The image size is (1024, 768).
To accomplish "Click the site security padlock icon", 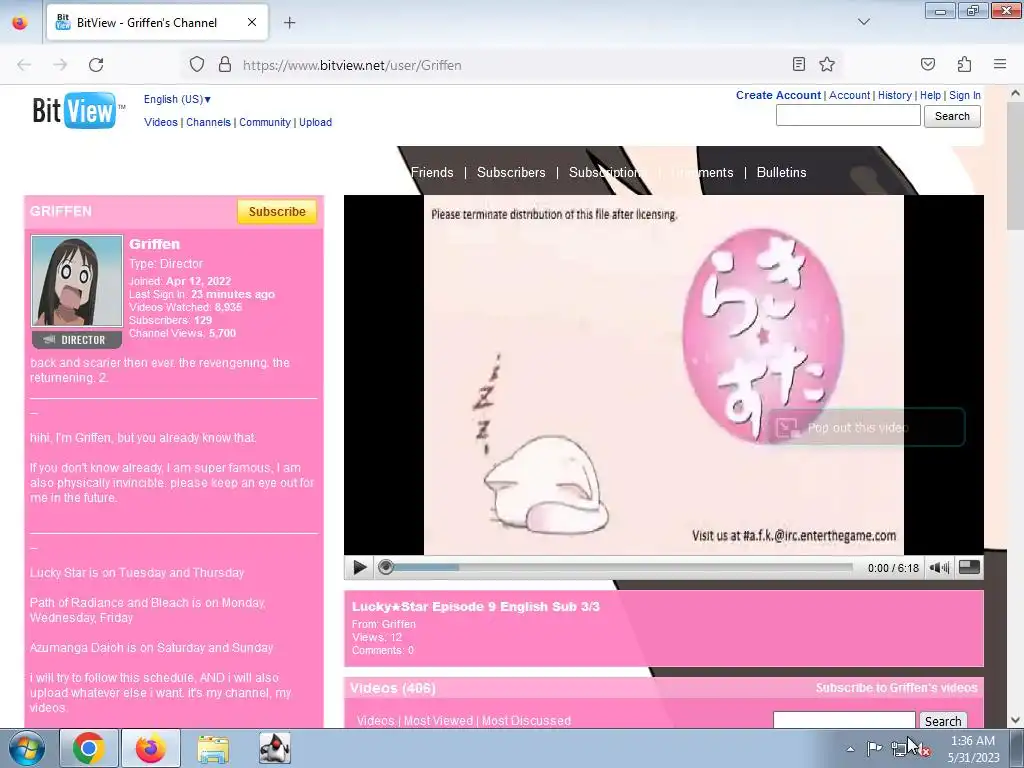I will (225, 65).
